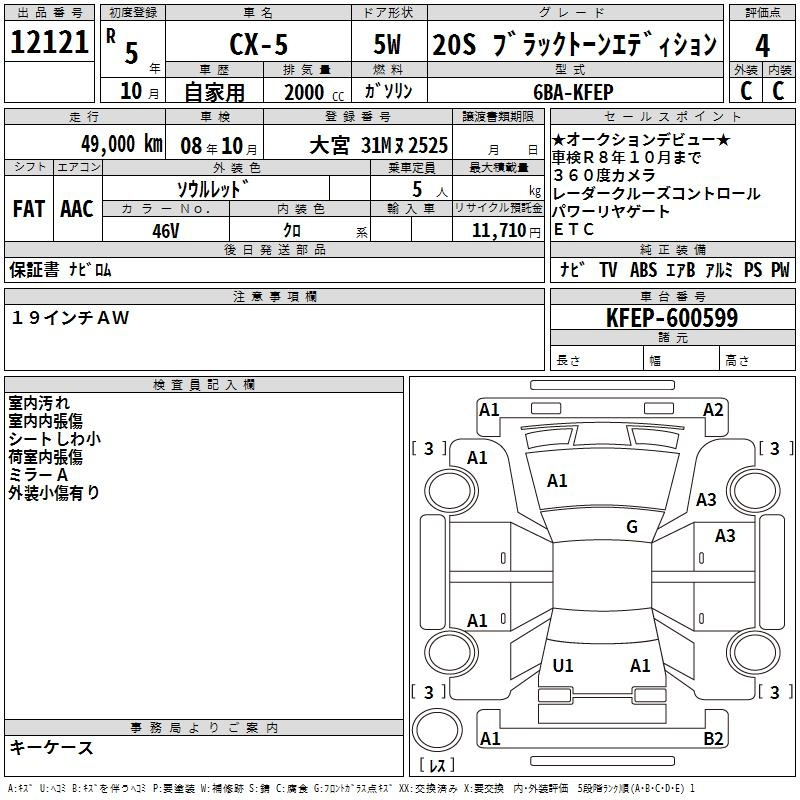Click the displacement value 2000 cc
This screenshot has height=800, width=800.
click(x=314, y=92)
